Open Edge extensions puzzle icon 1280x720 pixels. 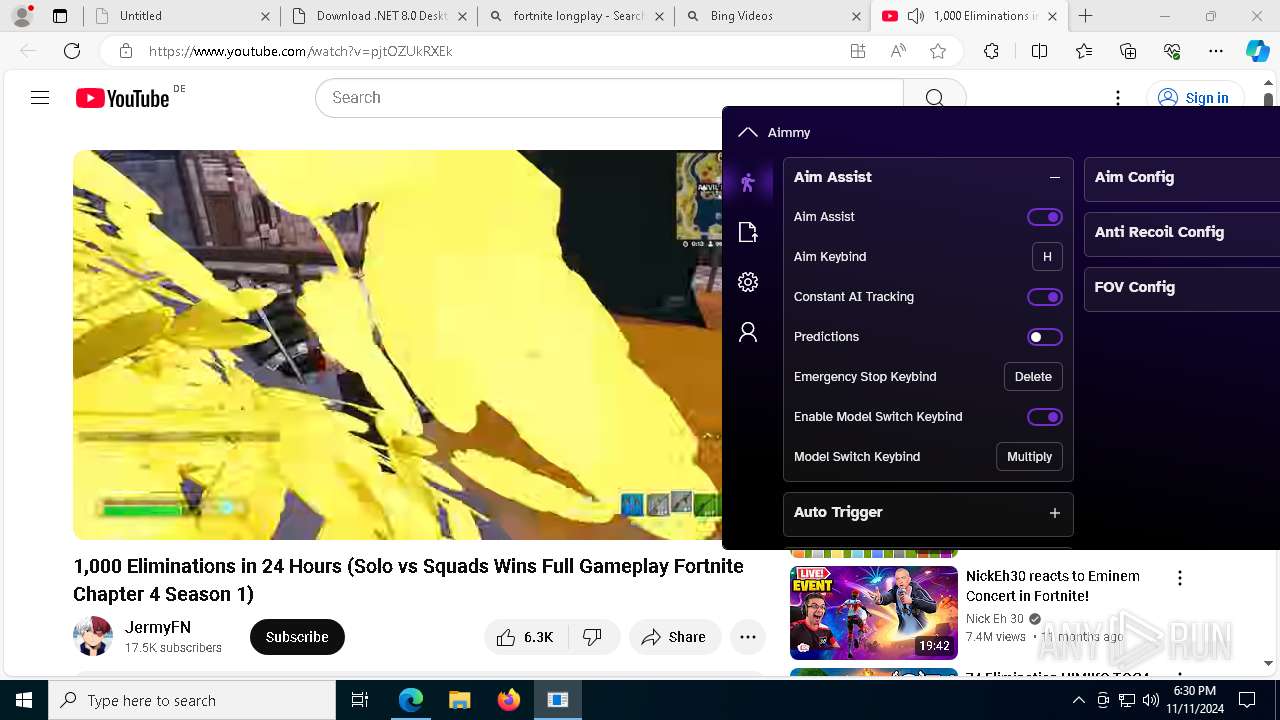tap(991, 51)
